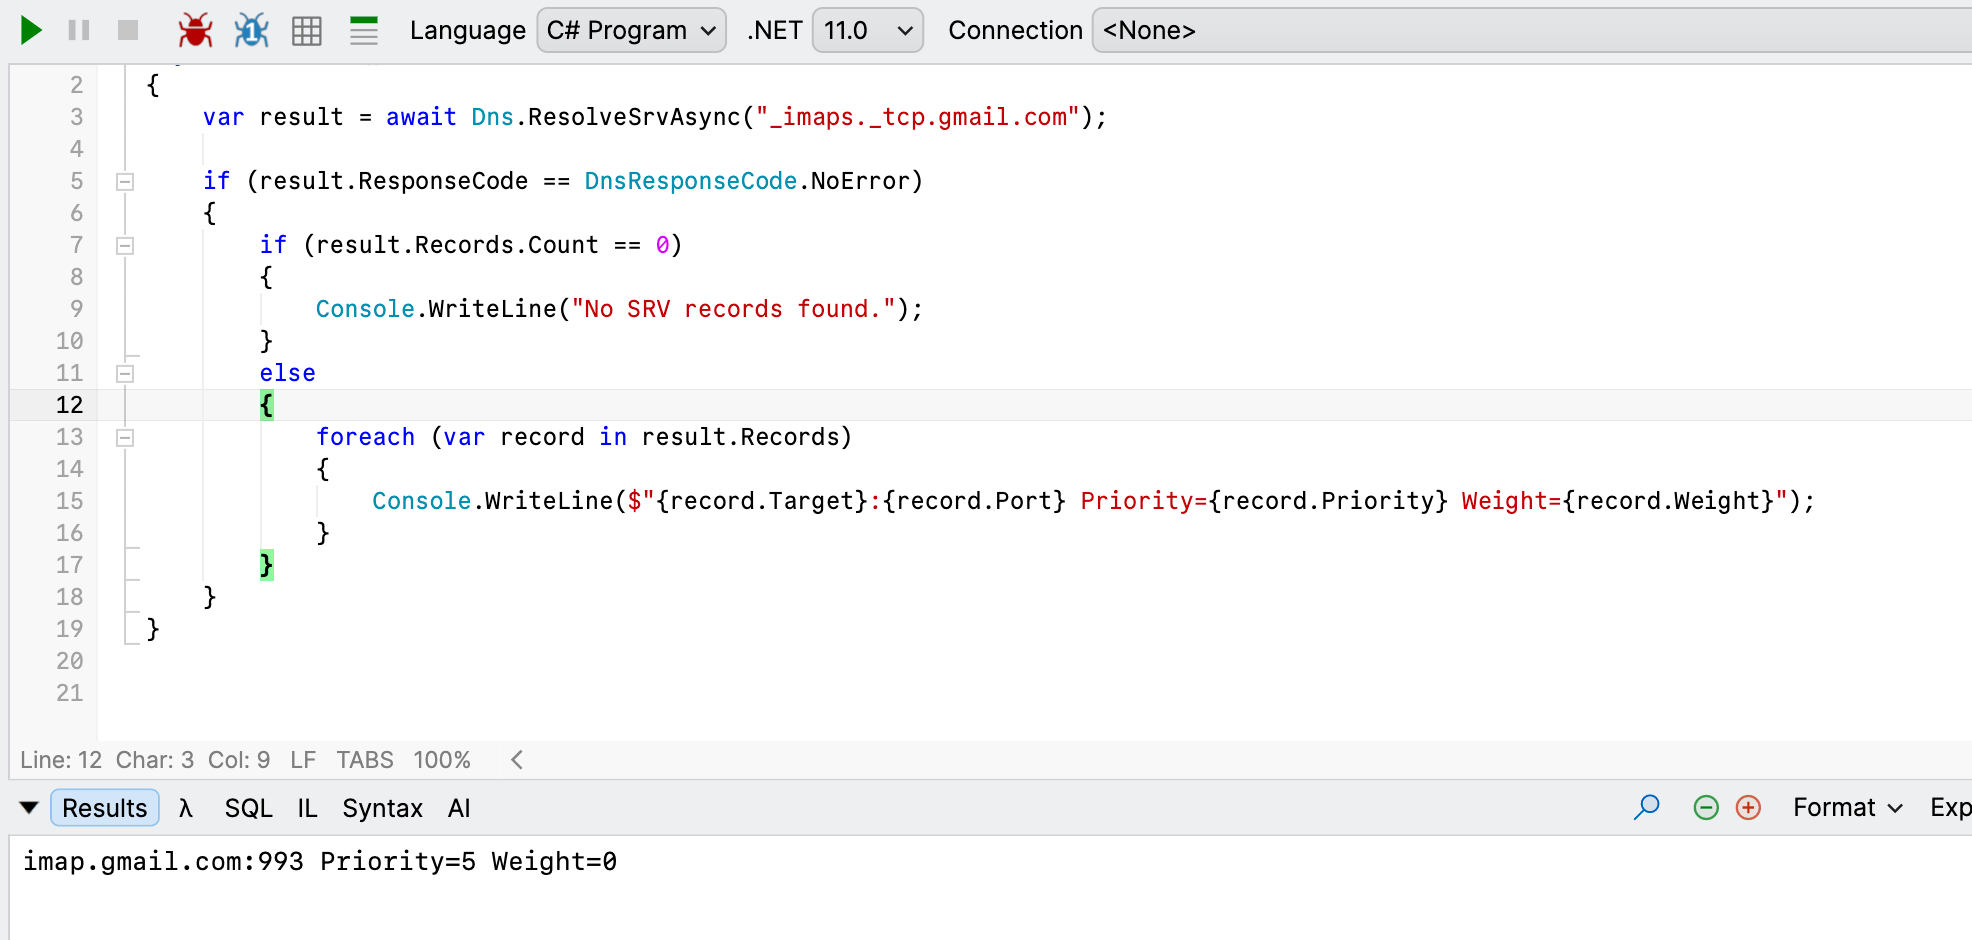Collapse the else block at line 11
1972x940 pixels.
click(x=125, y=374)
